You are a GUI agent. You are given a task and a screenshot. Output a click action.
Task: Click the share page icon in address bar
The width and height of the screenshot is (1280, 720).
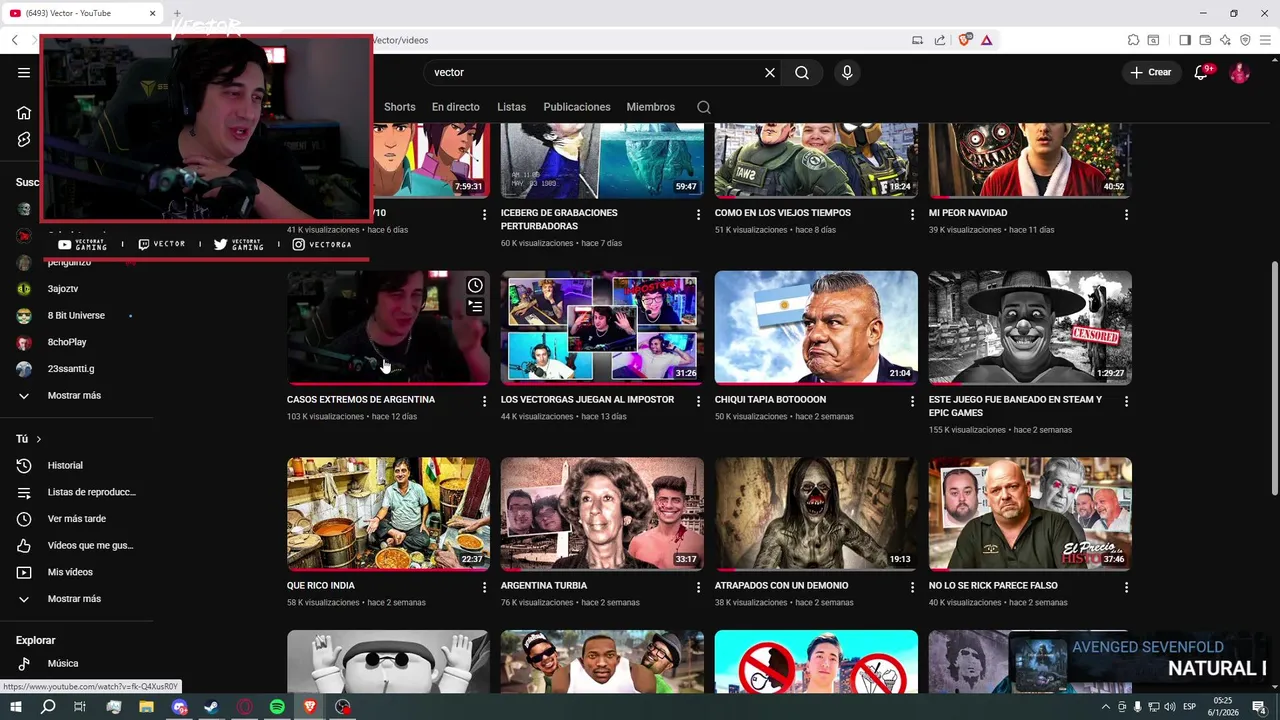click(x=940, y=40)
